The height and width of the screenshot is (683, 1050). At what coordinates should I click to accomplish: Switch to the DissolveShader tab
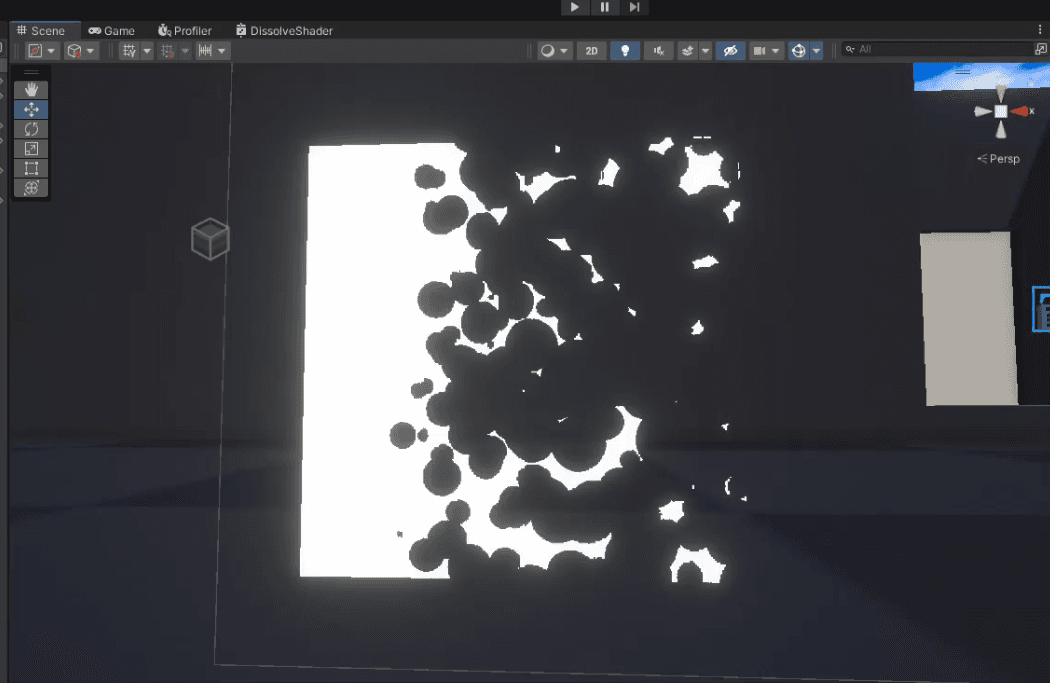[285, 31]
